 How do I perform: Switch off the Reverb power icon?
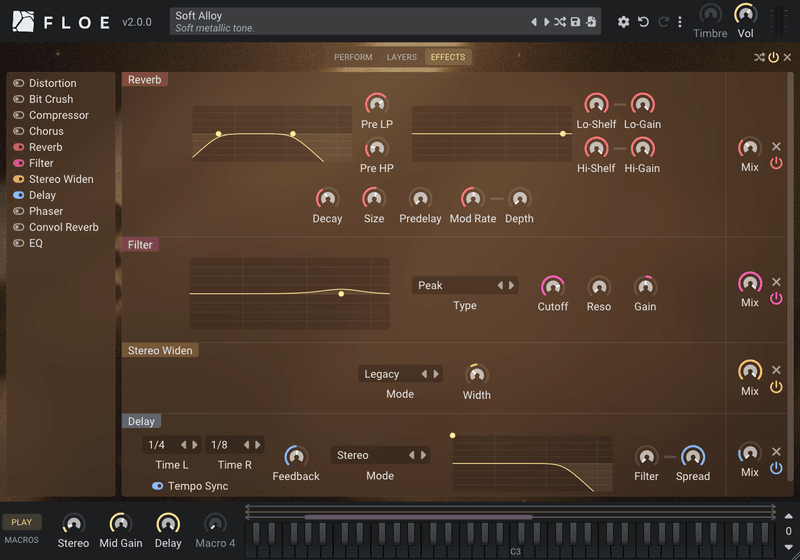pos(776,163)
